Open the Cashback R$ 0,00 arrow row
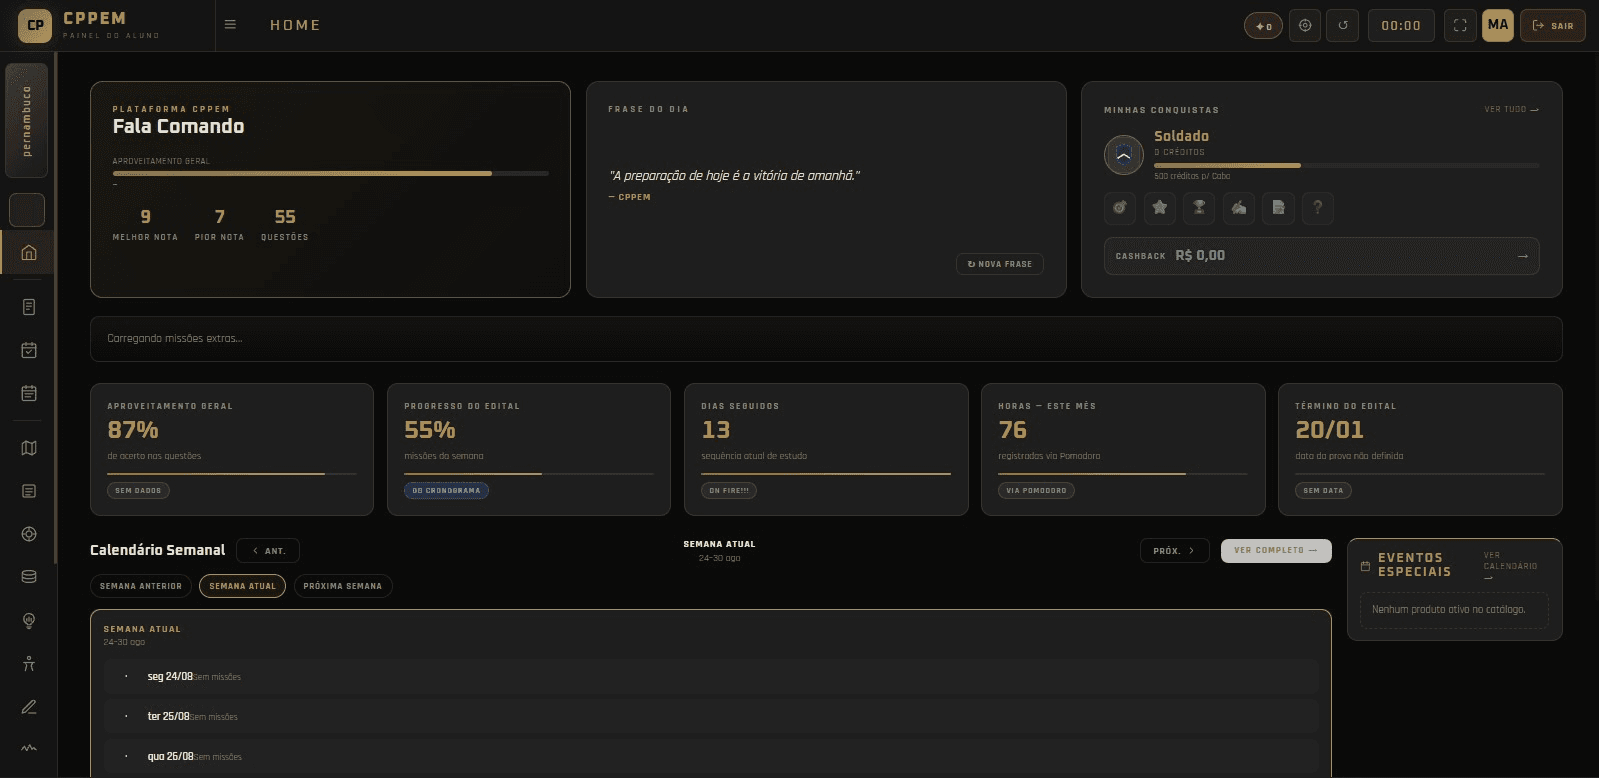Viewport: 1599px width, 778px height. (x=1321, y=256)
